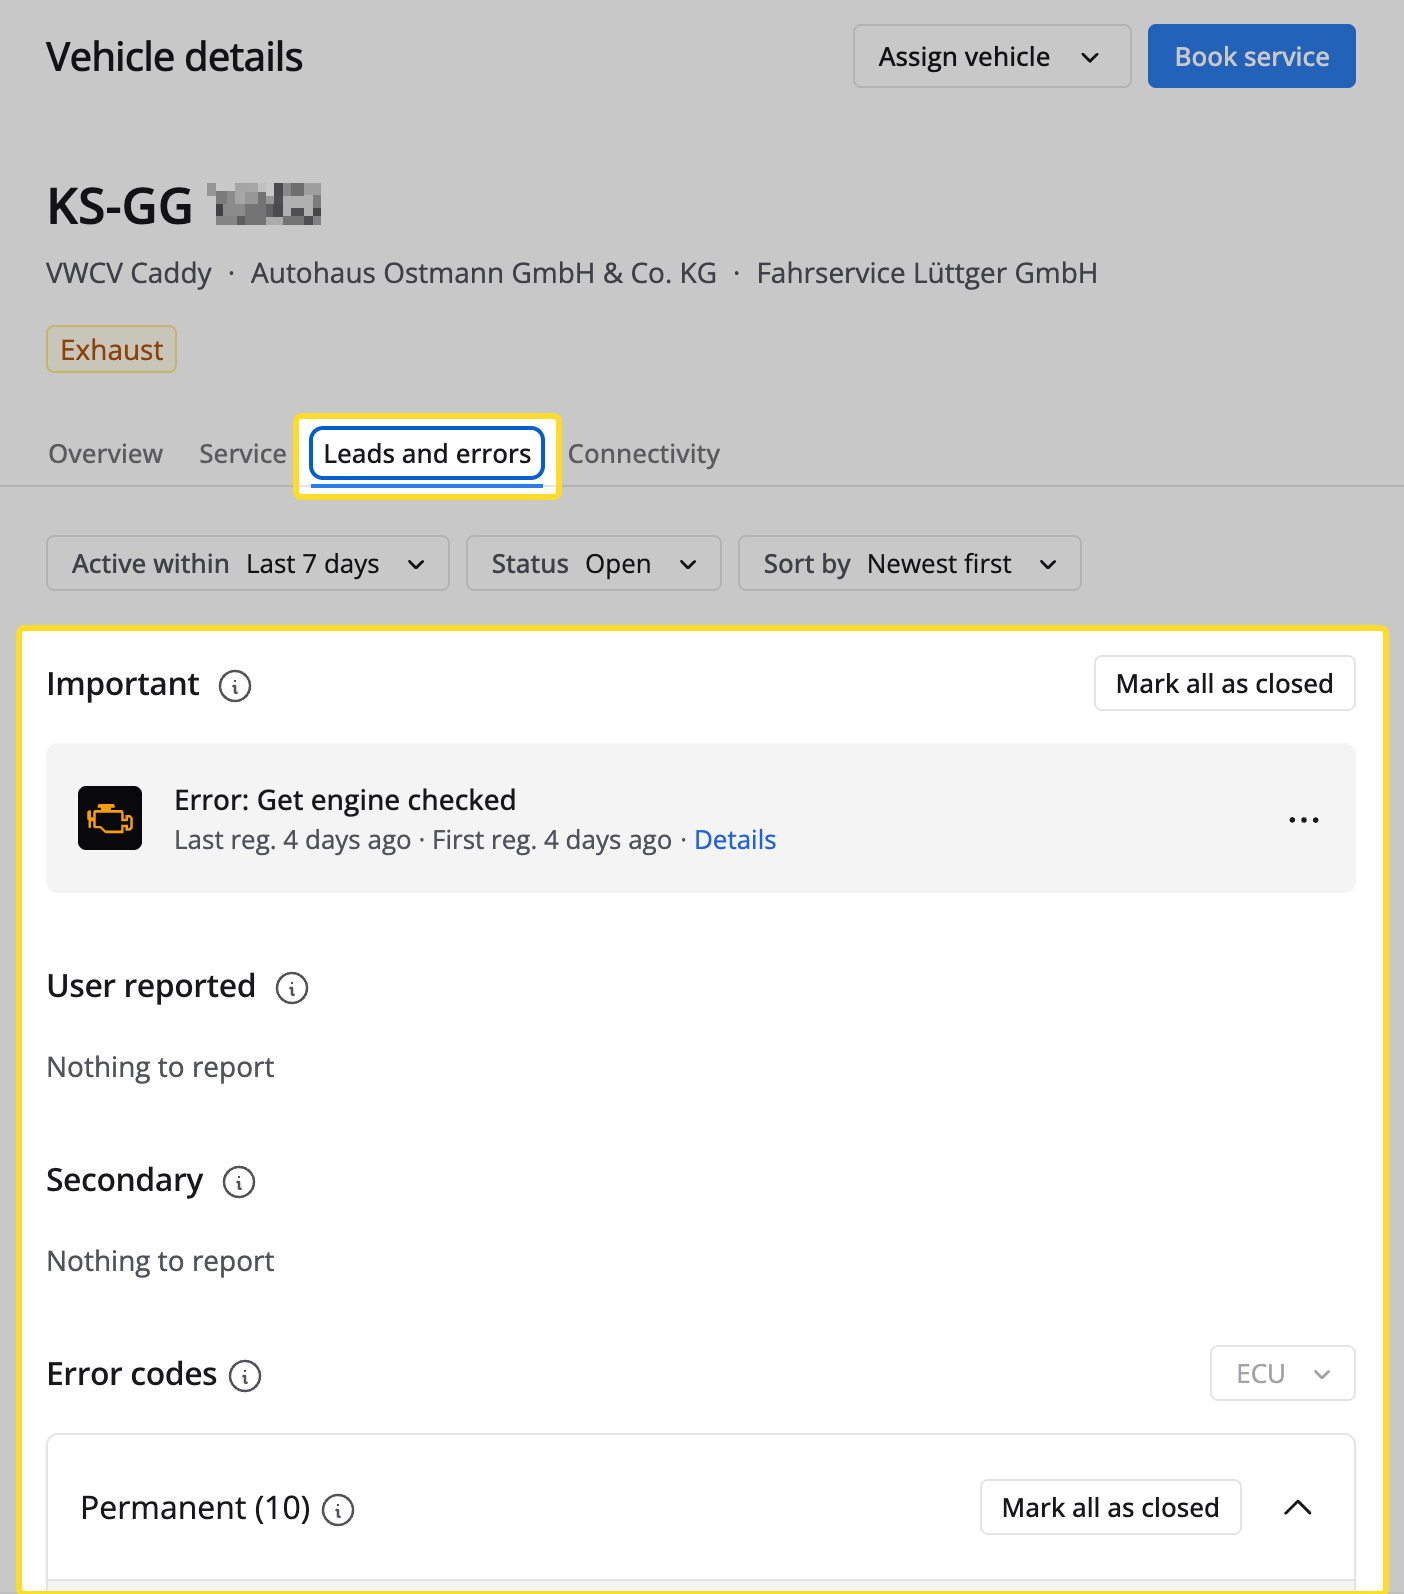Image resolution: width=1404 pixels, height=1594 pixels.
Task: Open the ECU dropdown selector
Action: 1282,1374
